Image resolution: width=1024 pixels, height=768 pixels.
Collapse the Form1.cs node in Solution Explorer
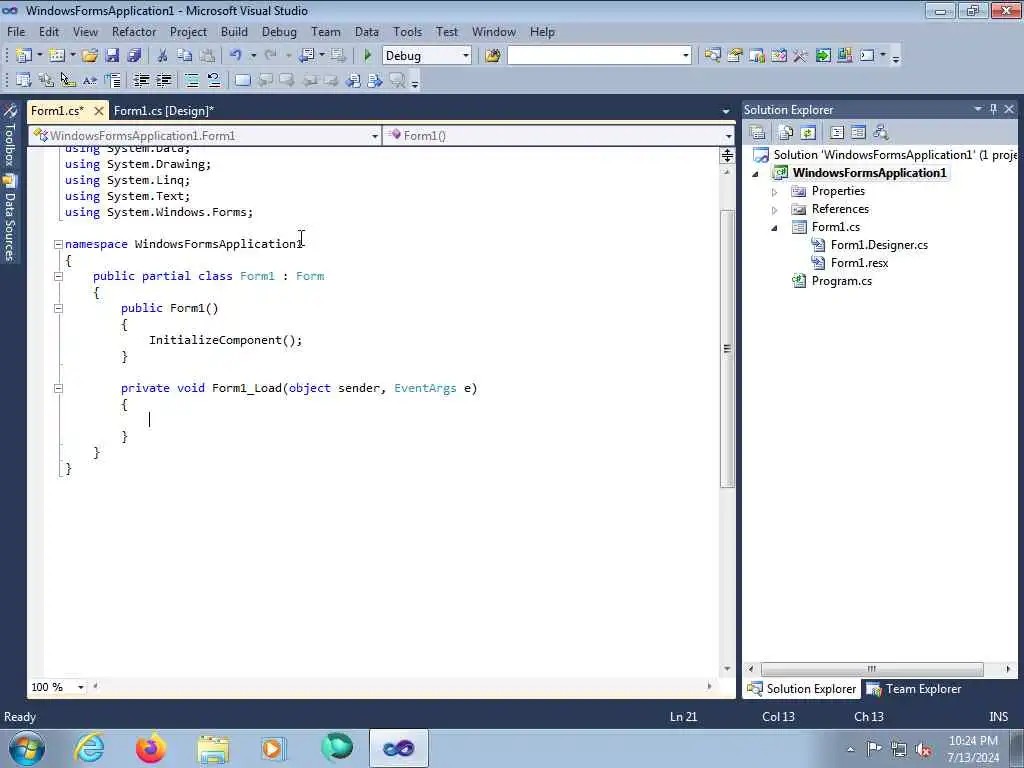(x=775, y=228)
